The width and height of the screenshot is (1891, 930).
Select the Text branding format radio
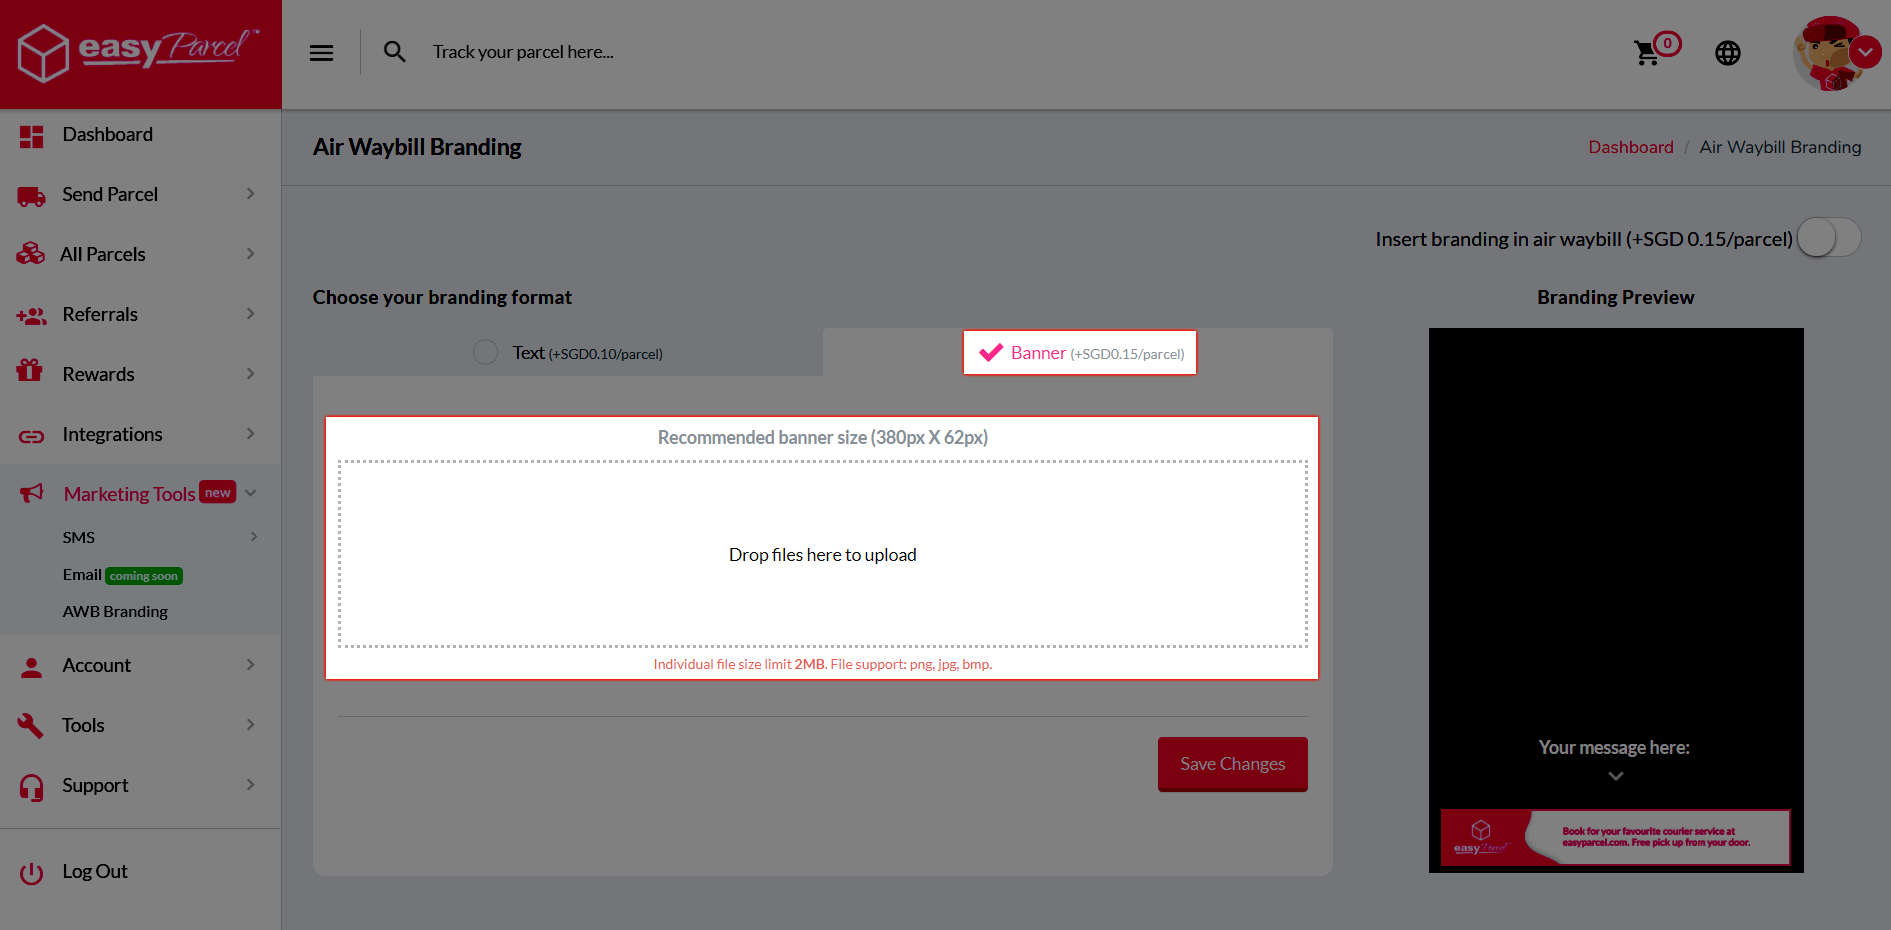[486, 353]
